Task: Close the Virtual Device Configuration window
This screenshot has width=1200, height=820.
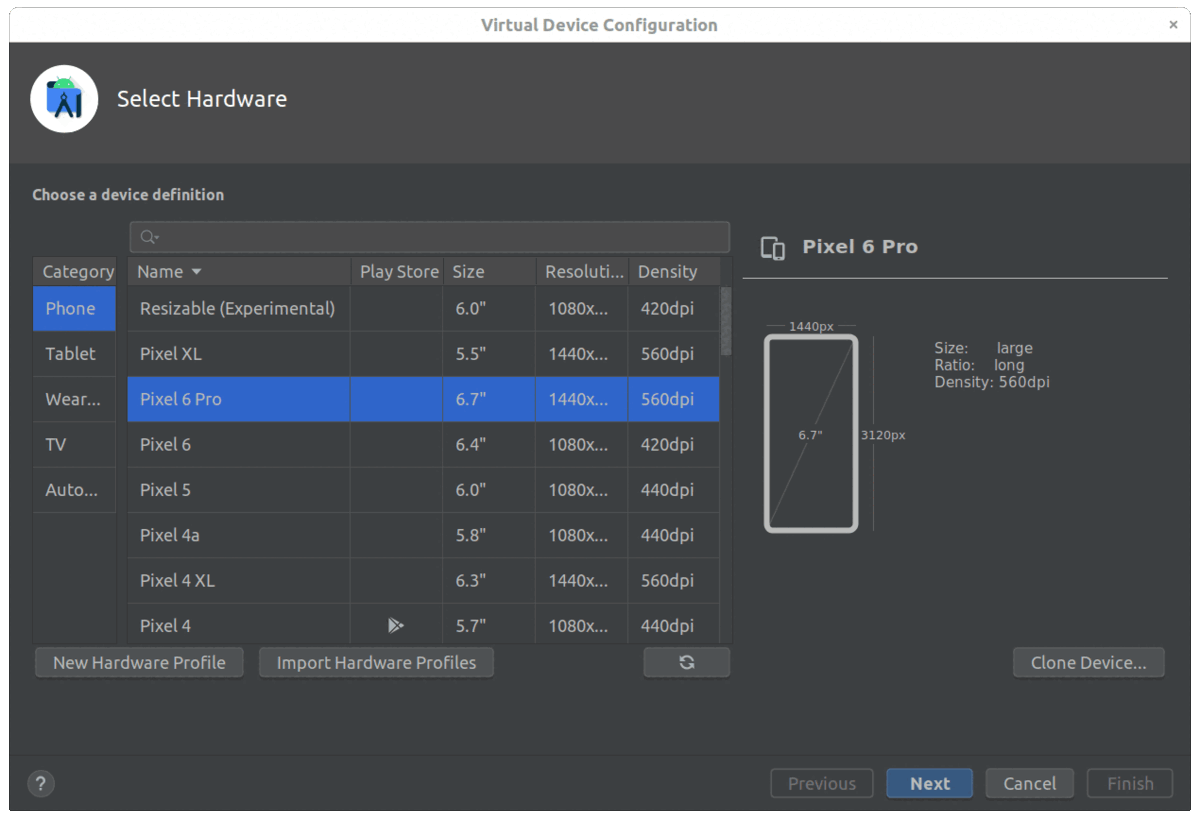Action: [1173, 25]
